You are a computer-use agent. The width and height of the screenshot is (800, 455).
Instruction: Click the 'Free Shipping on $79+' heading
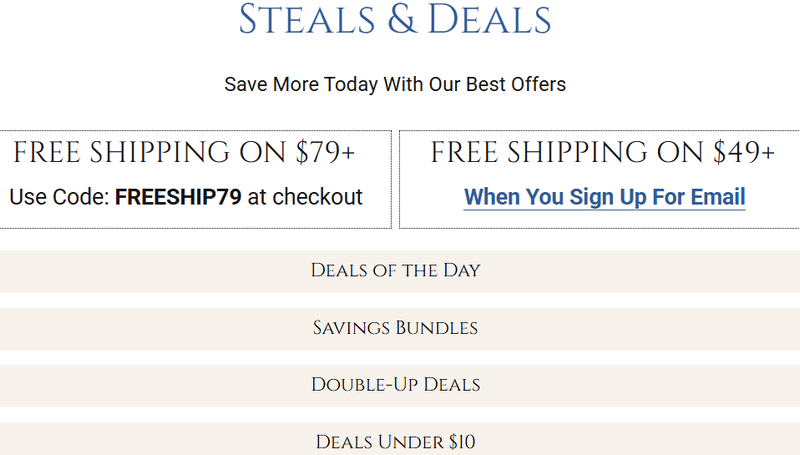click(185, 153)
